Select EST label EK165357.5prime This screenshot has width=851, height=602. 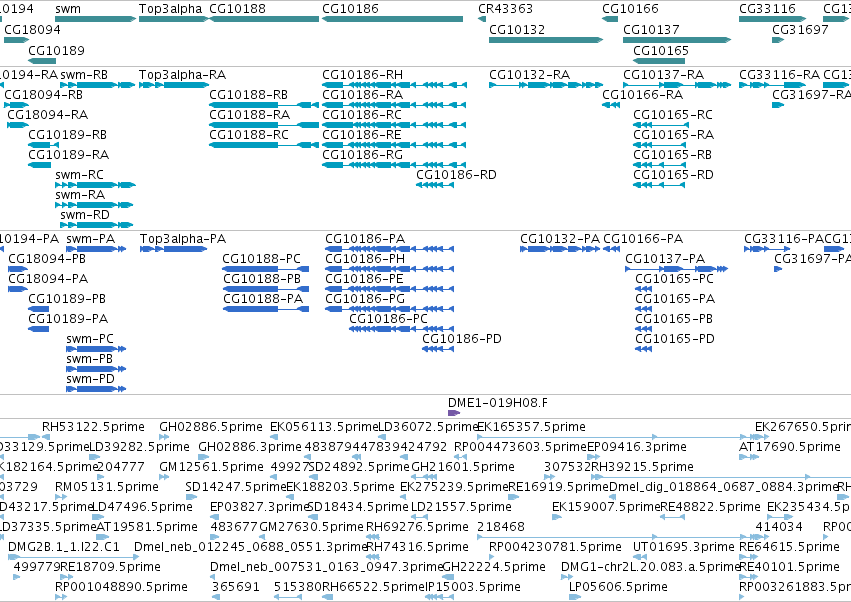[x=531, y=427]
